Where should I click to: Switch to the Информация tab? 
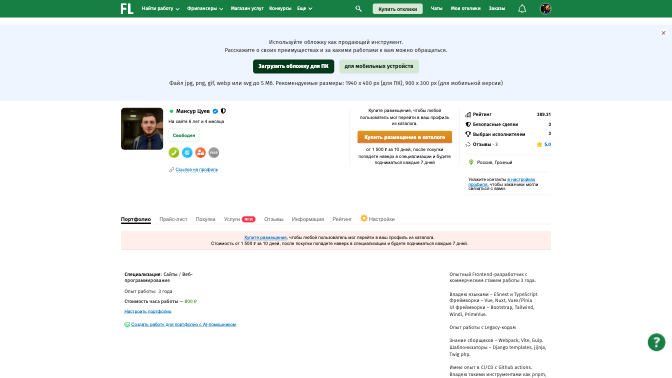[308, 219]
